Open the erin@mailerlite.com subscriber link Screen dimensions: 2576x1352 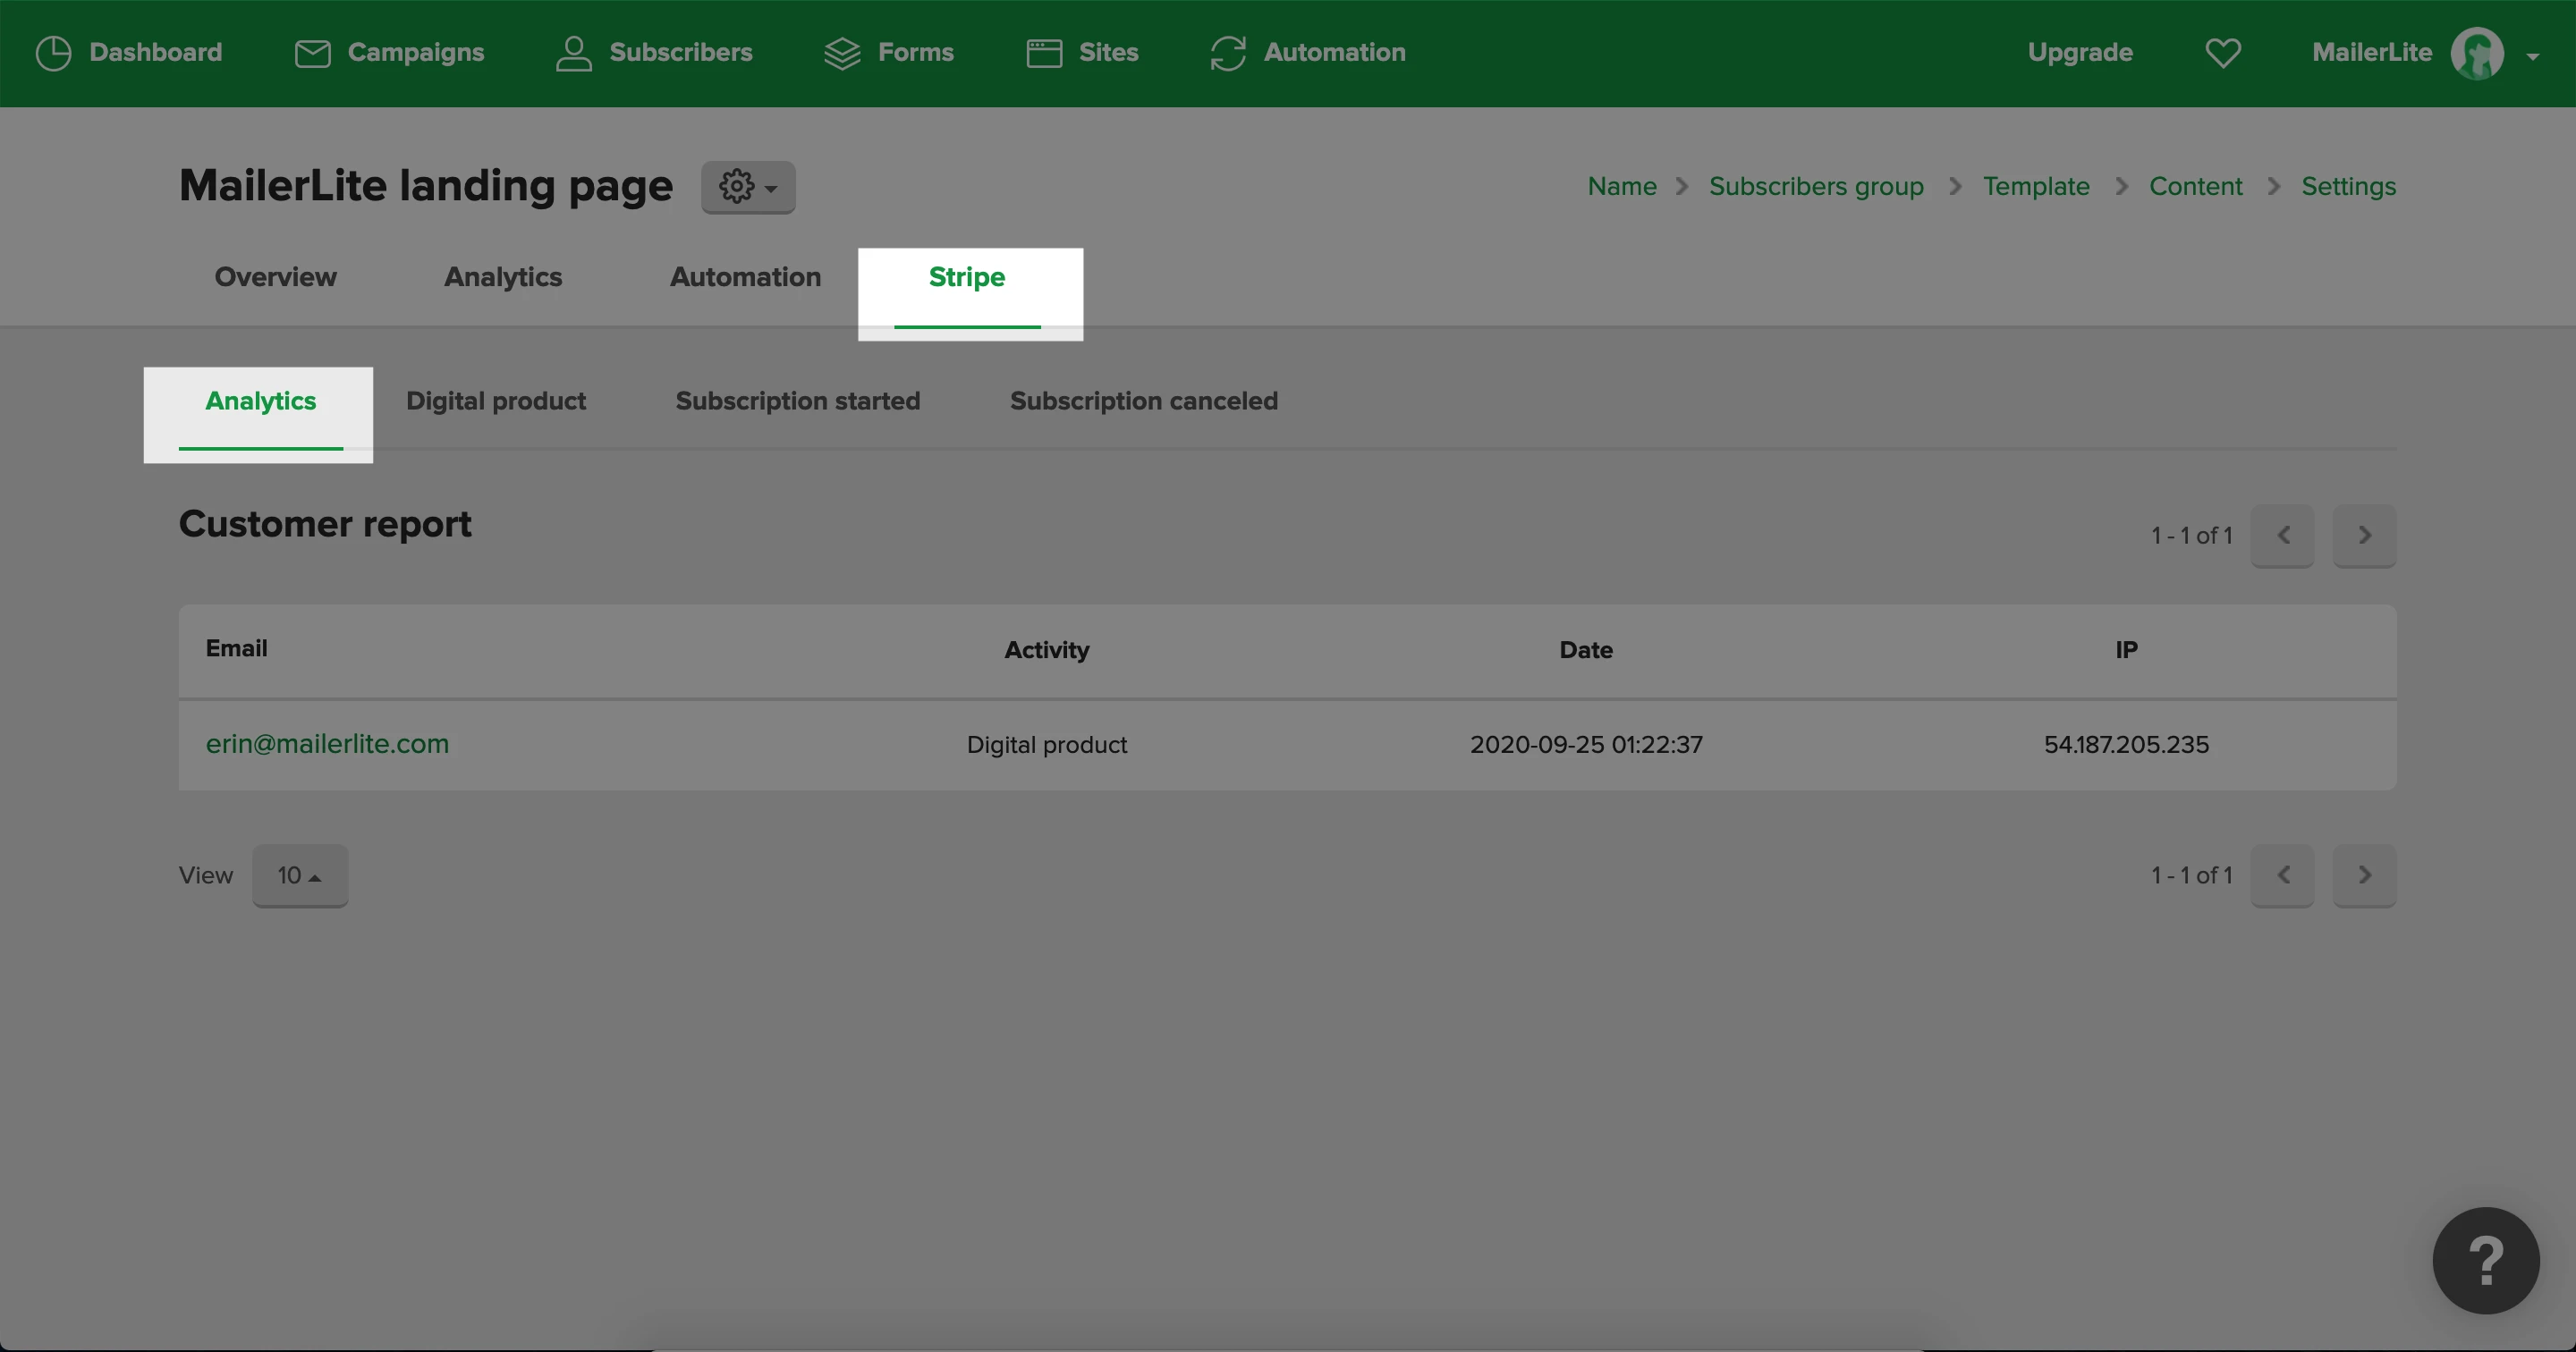point(327,744)
